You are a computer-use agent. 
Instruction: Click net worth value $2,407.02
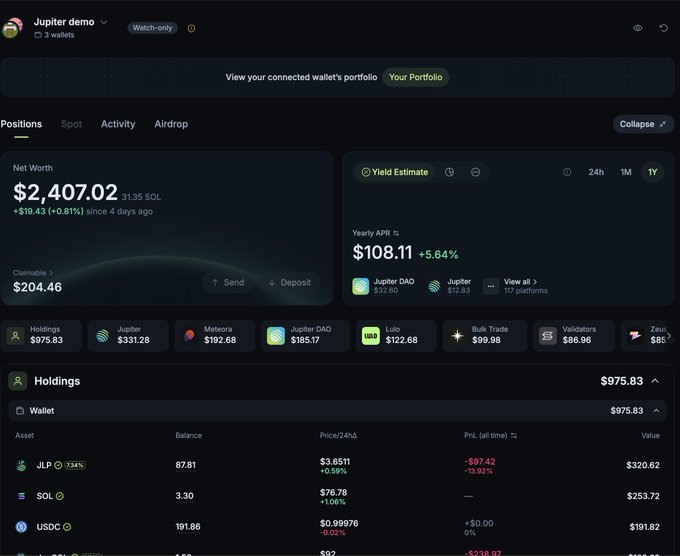tap(65, 193)
